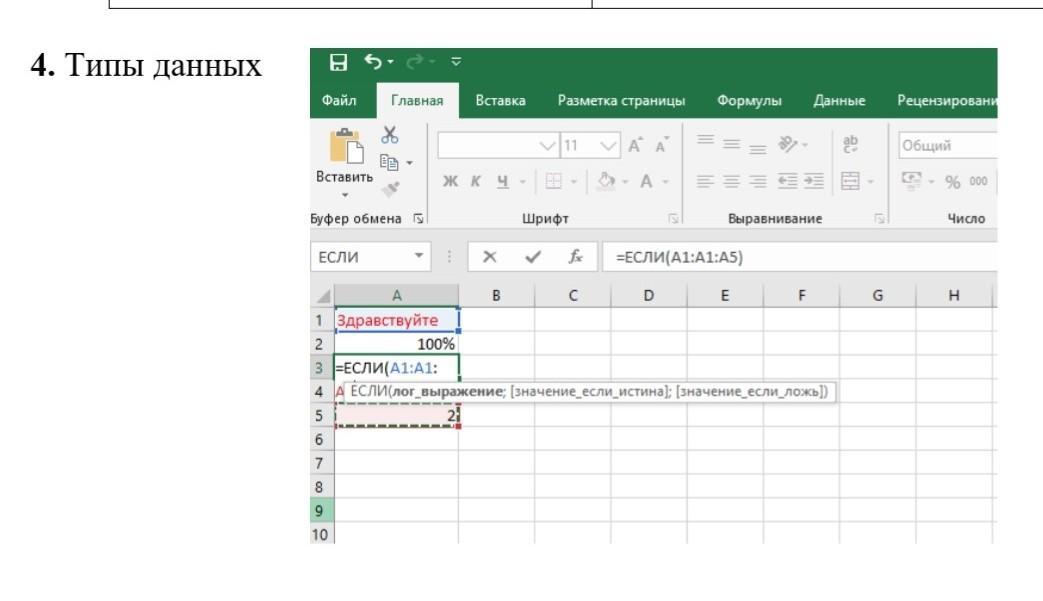
Task: Click the Copy icon
Action: pos(389,162)
